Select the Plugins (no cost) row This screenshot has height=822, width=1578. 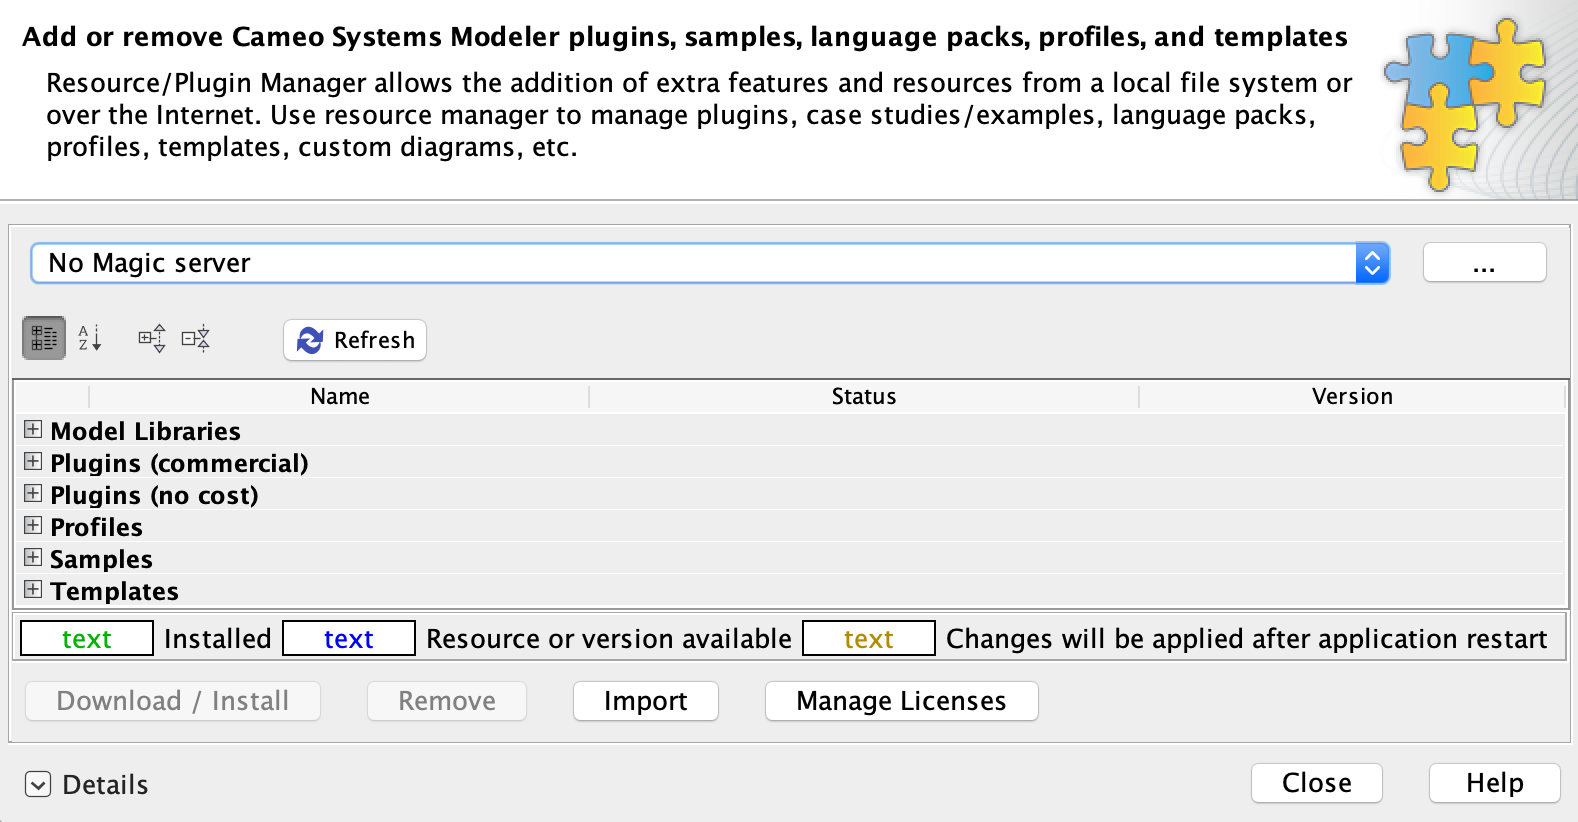[790, 495]
